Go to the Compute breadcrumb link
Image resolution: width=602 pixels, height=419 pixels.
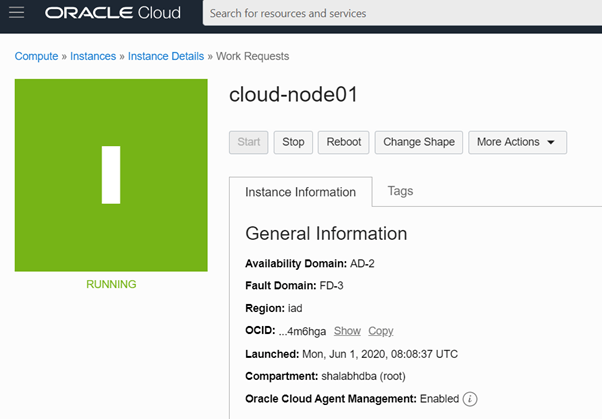35,56
